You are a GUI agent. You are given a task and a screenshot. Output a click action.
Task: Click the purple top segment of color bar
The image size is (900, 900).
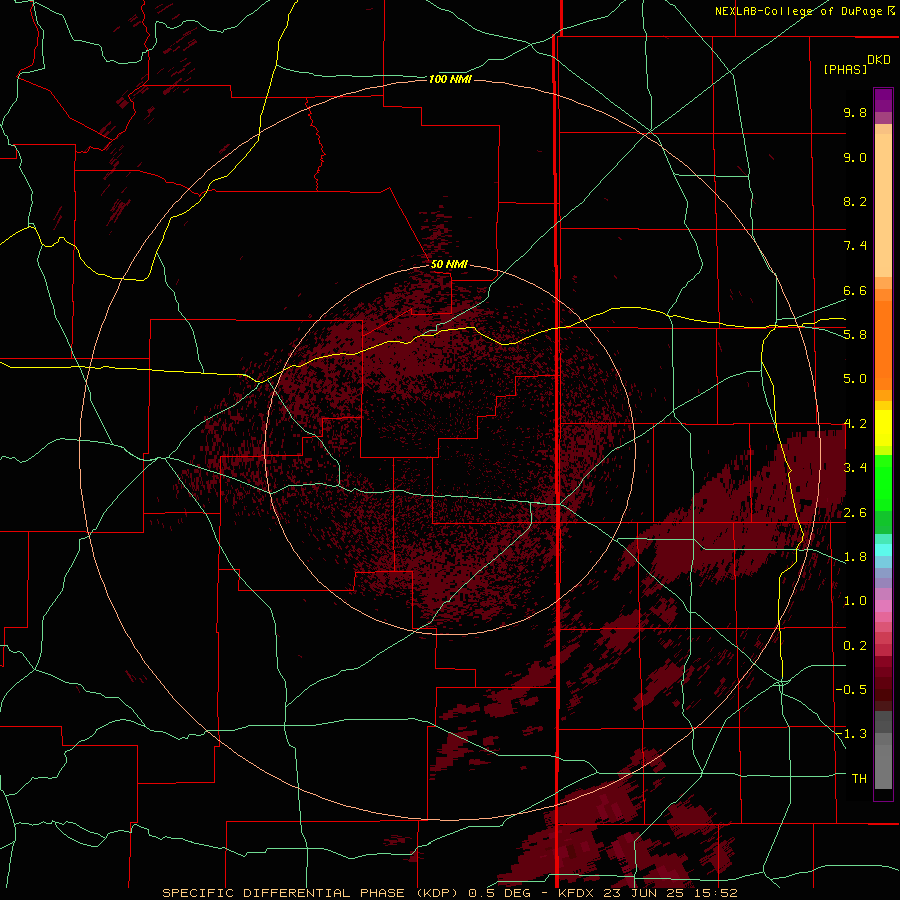(883, 100)
